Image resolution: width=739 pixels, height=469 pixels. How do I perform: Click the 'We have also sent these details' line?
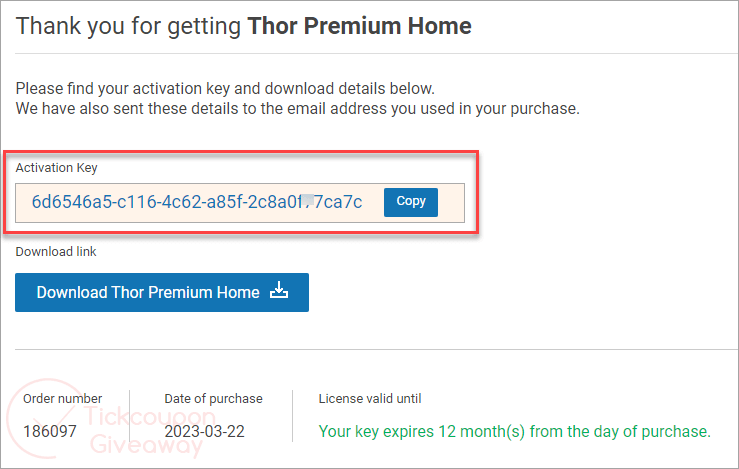pos(297,107)
